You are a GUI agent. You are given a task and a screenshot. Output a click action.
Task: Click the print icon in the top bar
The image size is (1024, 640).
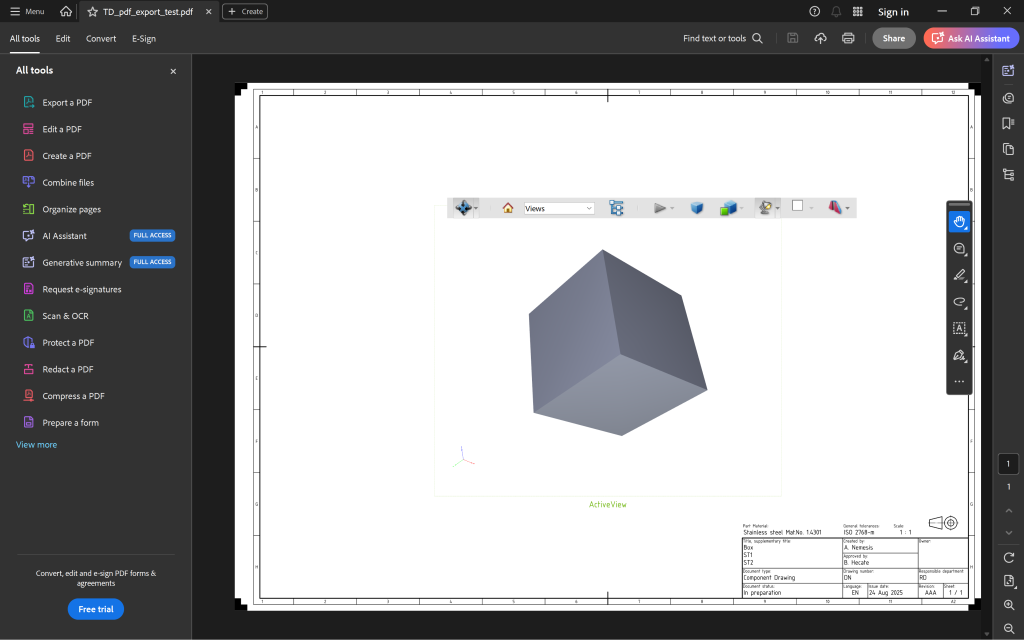point(848,38)
